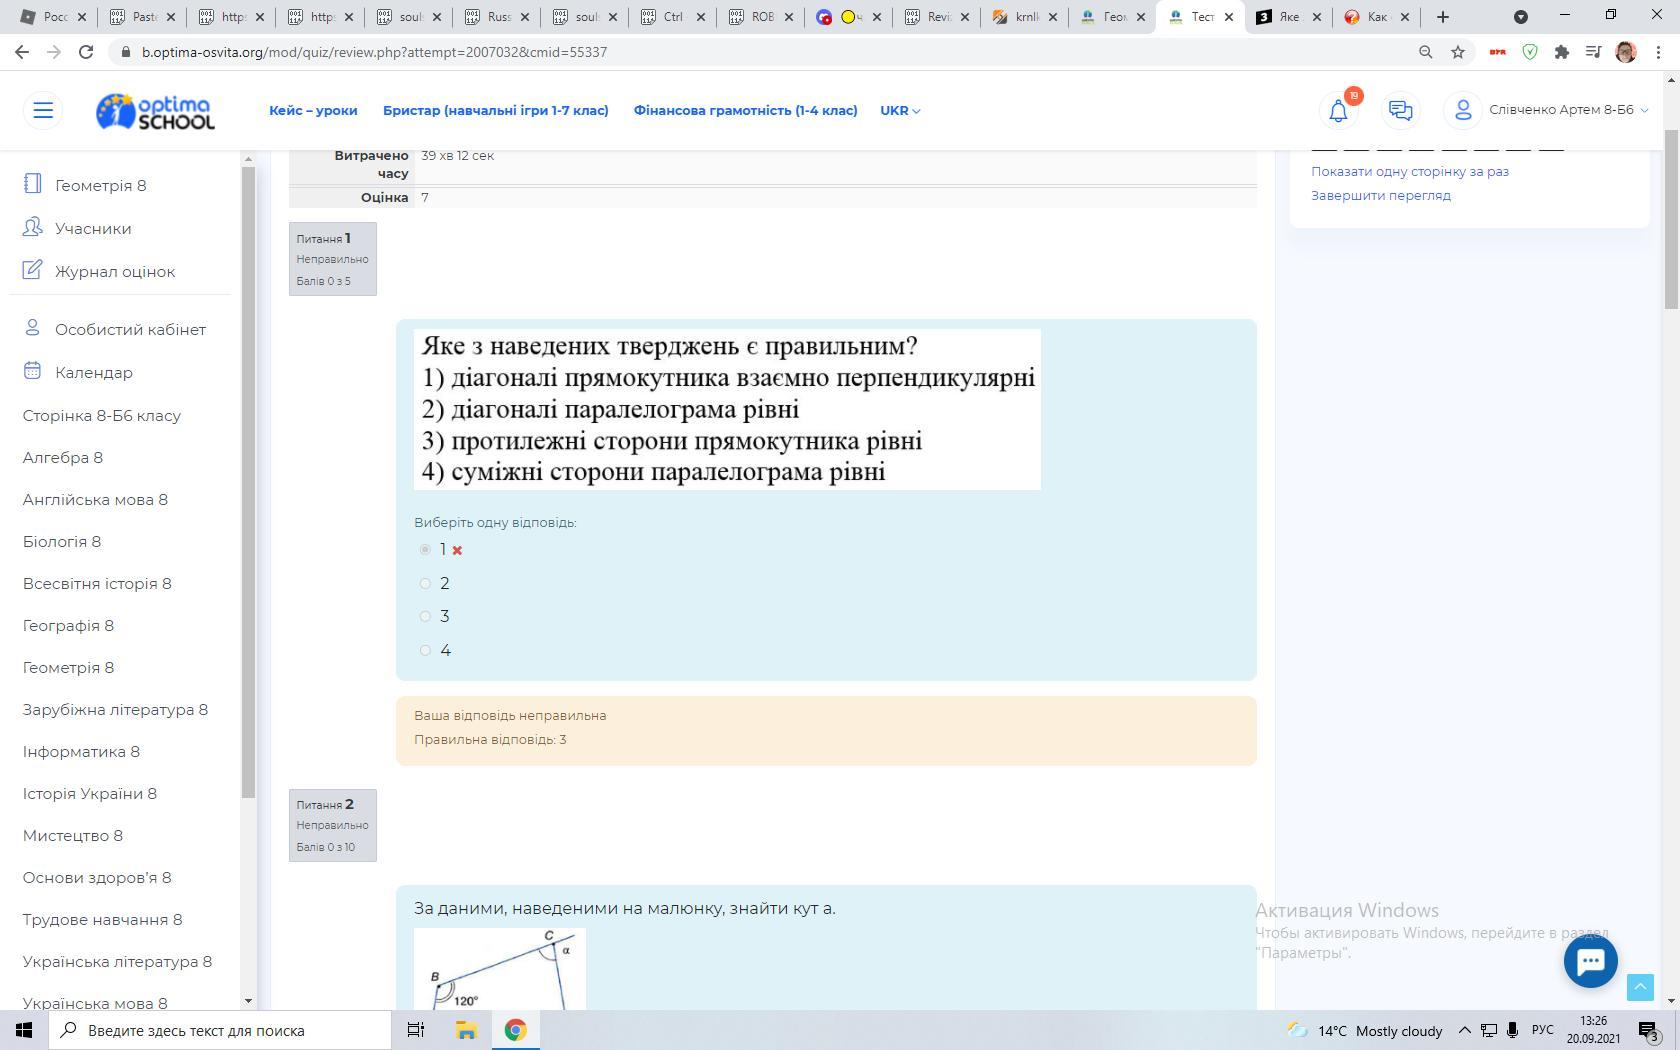The width and height of the screenshot is (1680, 1050).
Task: Open Task View on the taskbar
Action: (416, 1030)
